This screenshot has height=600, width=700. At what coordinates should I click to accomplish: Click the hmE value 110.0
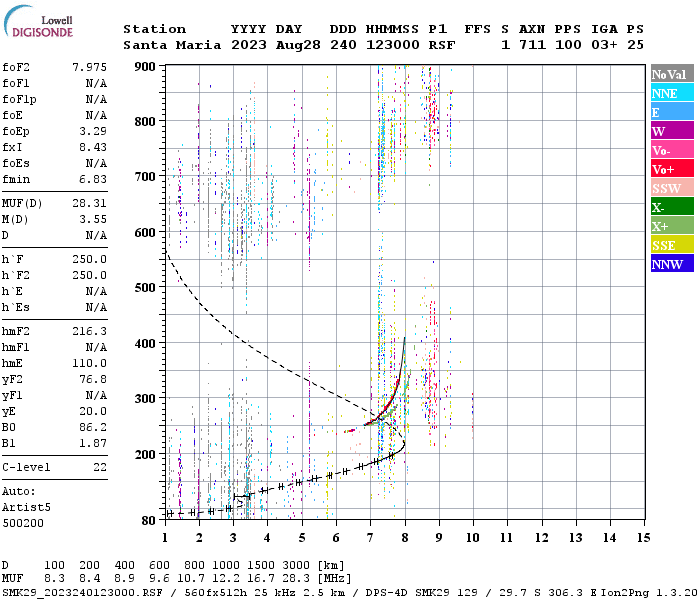90,363
